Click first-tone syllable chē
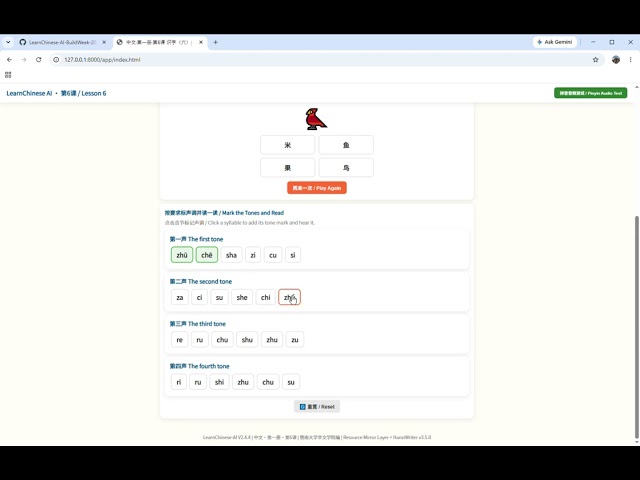 207,255
